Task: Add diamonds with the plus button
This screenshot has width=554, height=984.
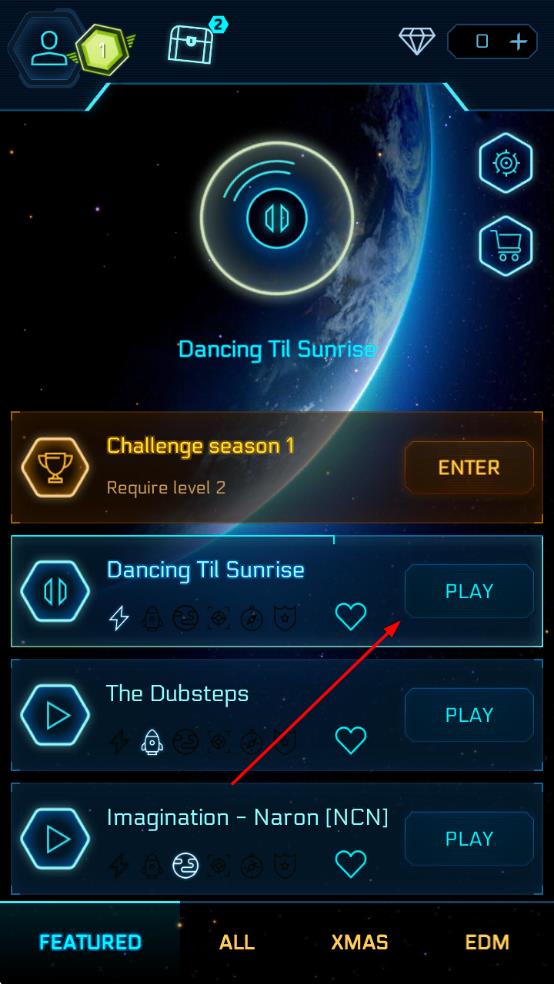Action: click(x=518, y=42)
